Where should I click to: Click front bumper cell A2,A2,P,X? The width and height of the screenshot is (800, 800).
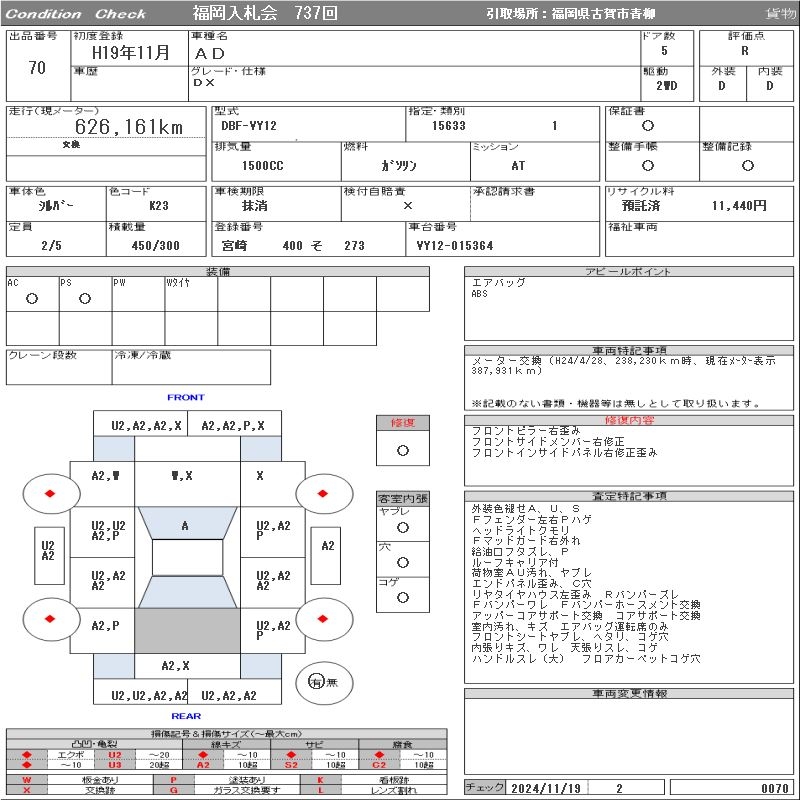[x=234, y=423]
